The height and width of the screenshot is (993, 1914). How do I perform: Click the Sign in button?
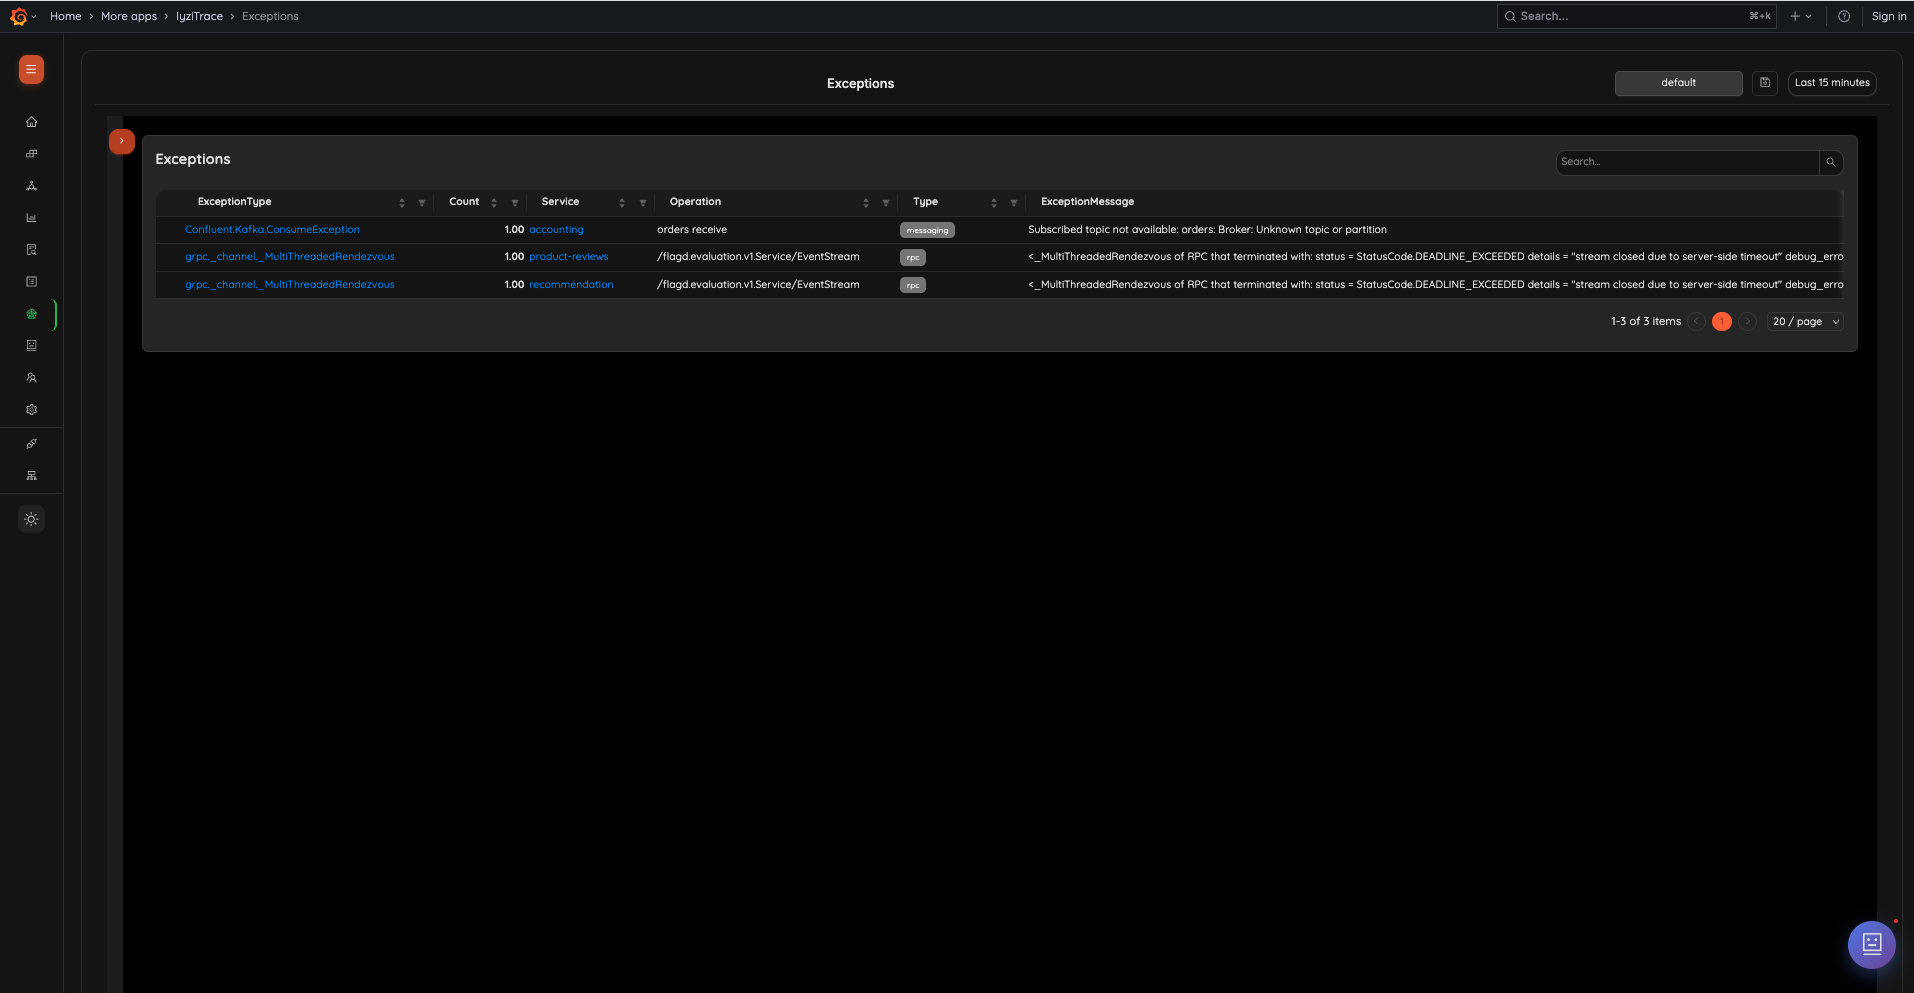tap(1889, 16)
